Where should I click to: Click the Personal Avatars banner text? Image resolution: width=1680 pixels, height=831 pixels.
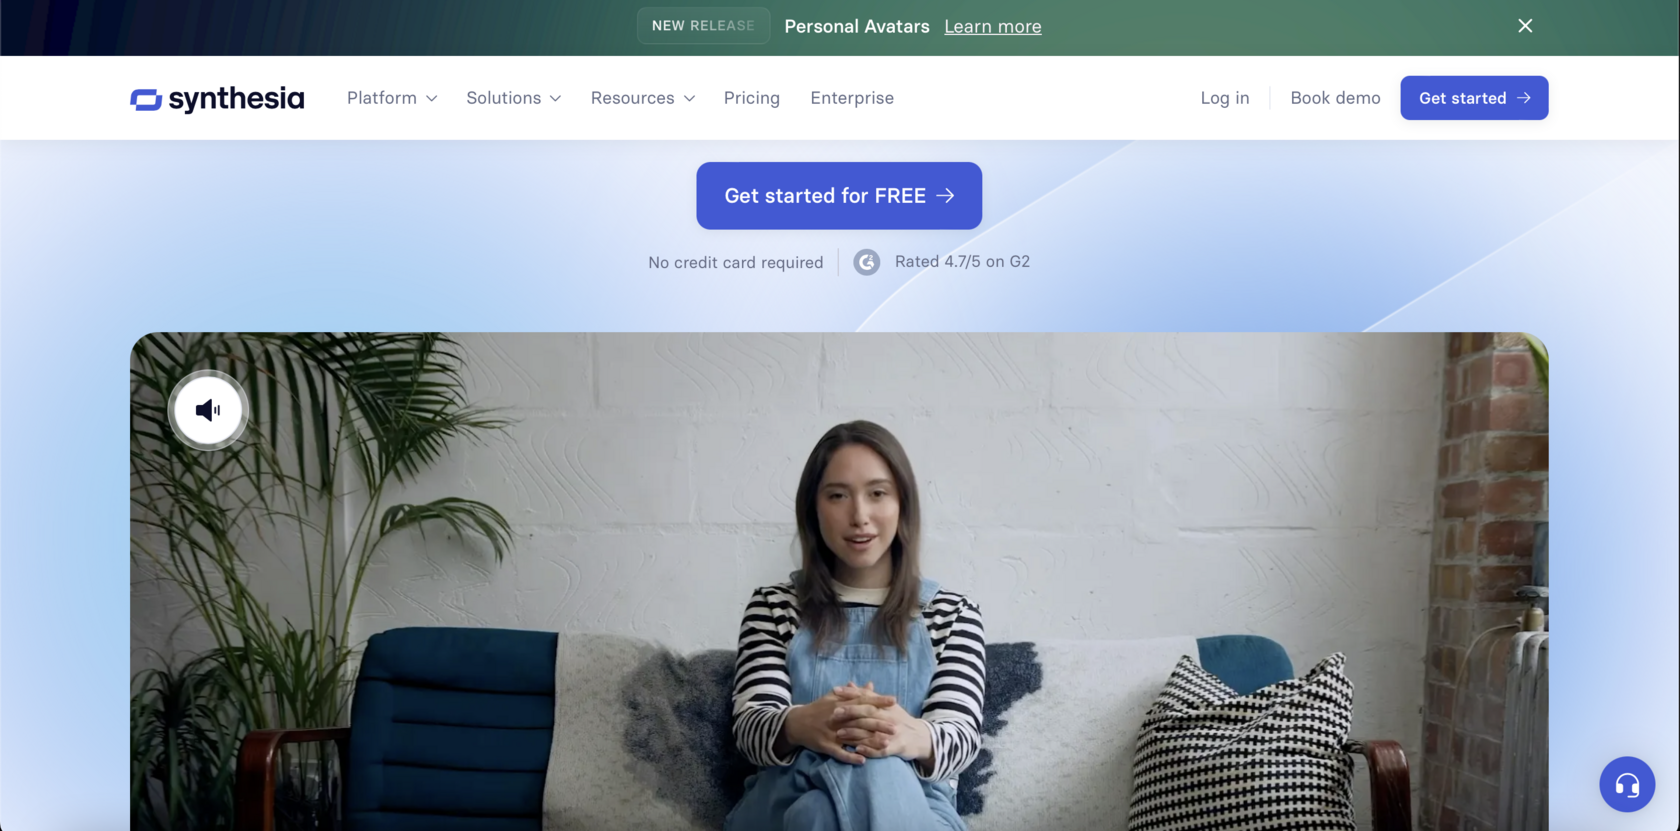click(x=857, y=27)
